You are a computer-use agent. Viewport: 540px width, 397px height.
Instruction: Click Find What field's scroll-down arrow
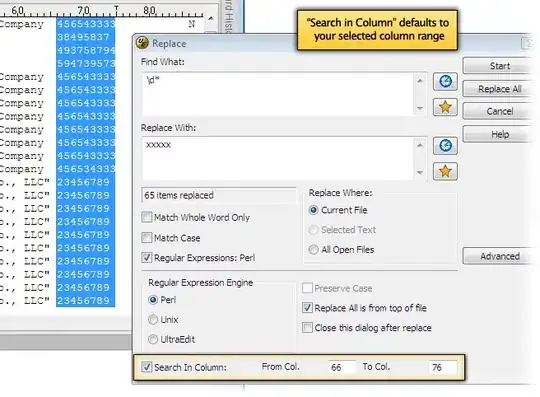click(x=420, y=108)
